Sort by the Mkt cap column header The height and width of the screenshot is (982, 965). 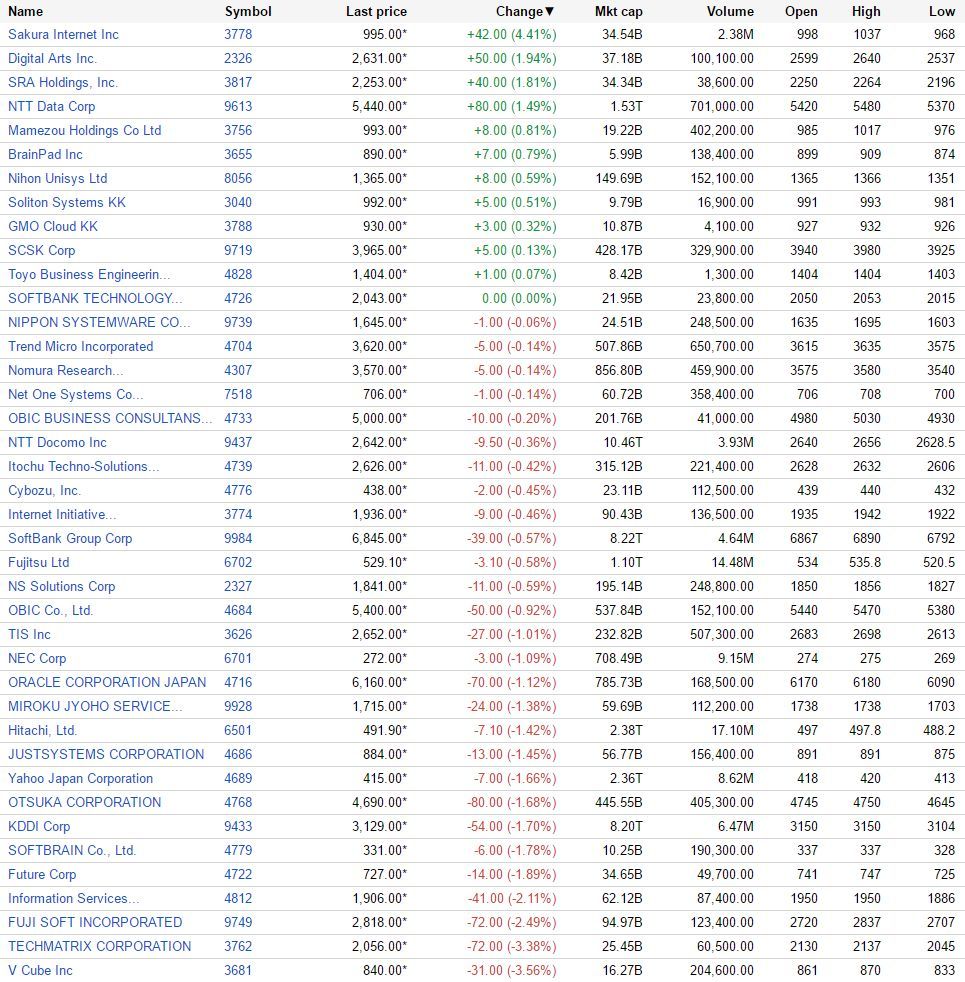tap(619, 11)
